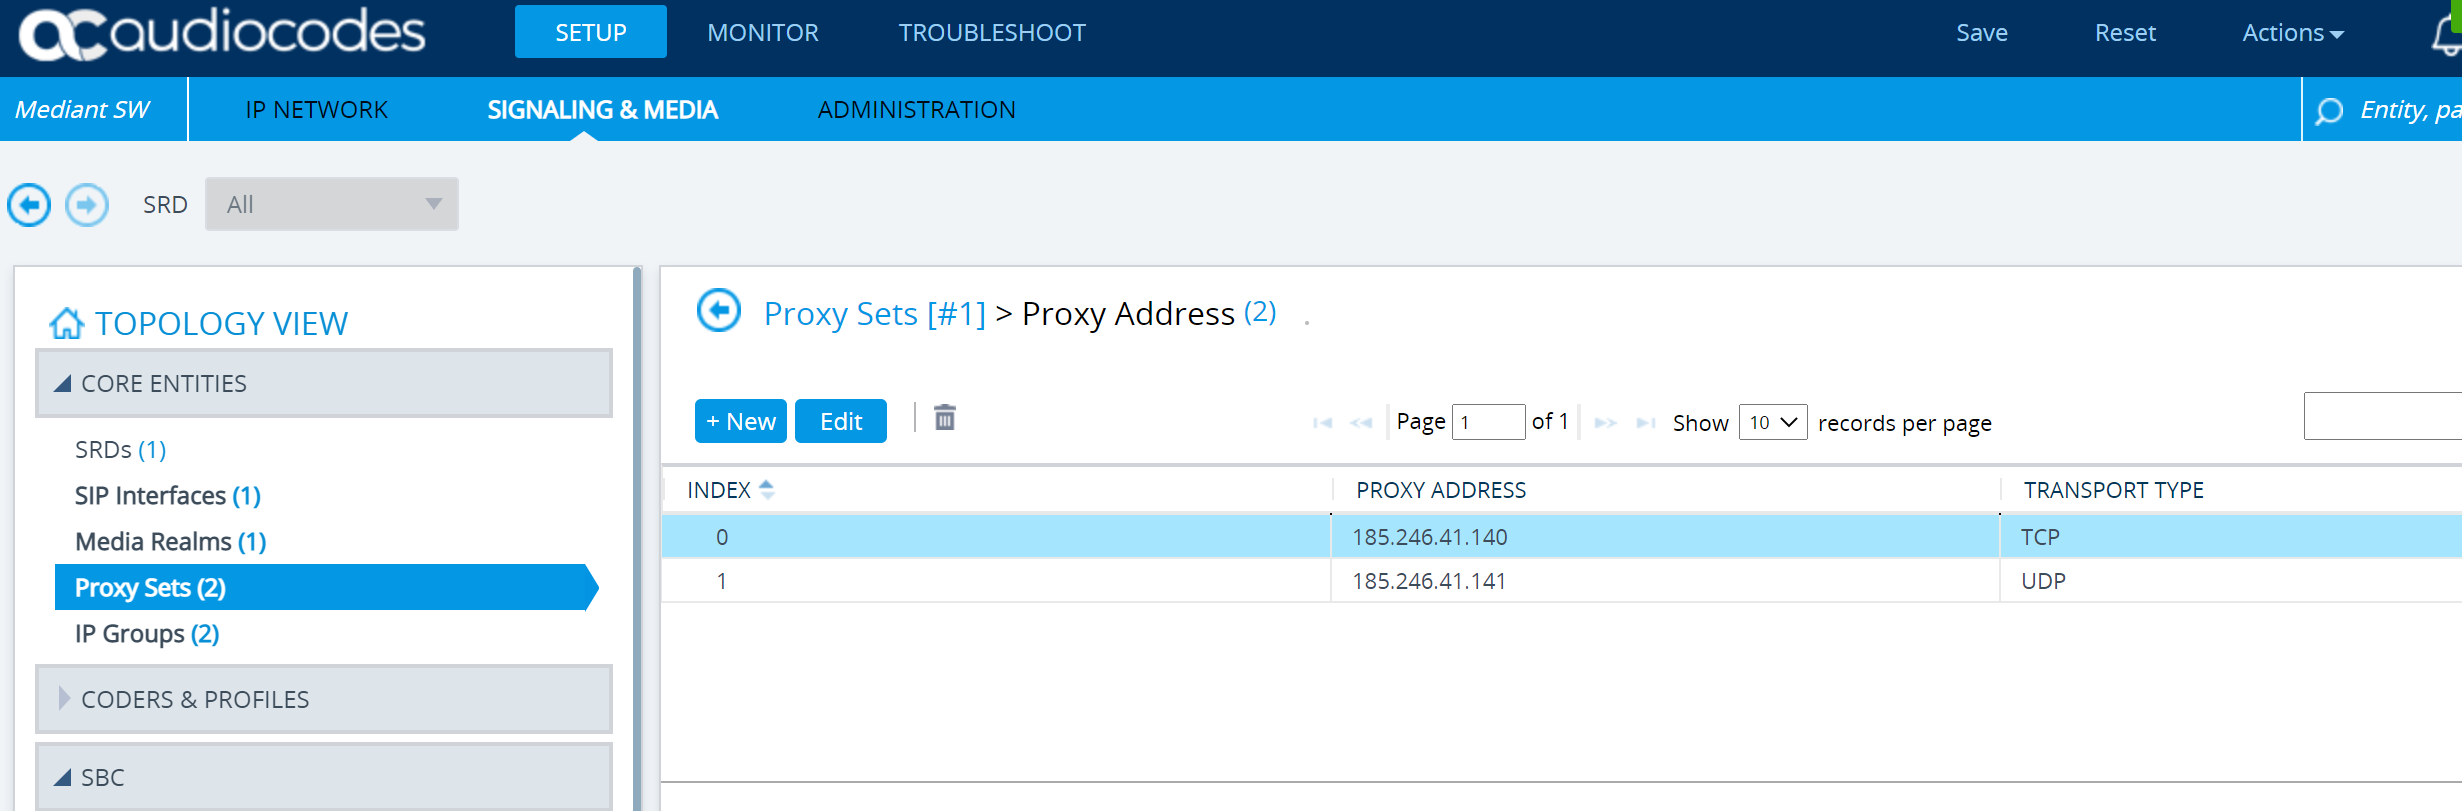
Task: Click the navigate back arrow near SRD
Action: click(29, 205)
